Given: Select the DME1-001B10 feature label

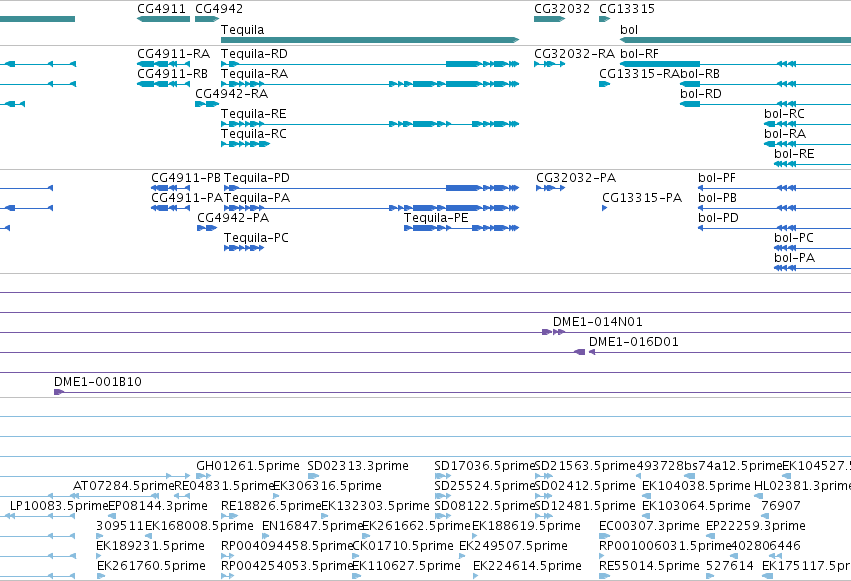Looking at the screenshot, I should [x=98, y=382].
